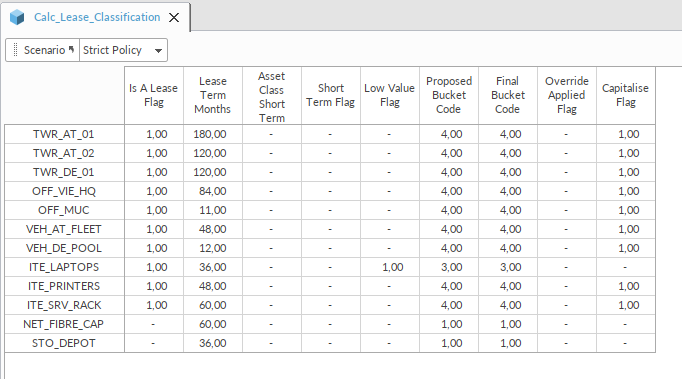This screenshot has height=379, width=682.
Task: Click Capitalise Flag cell for ITE_LAPTOPS
Action: [626, 267]
